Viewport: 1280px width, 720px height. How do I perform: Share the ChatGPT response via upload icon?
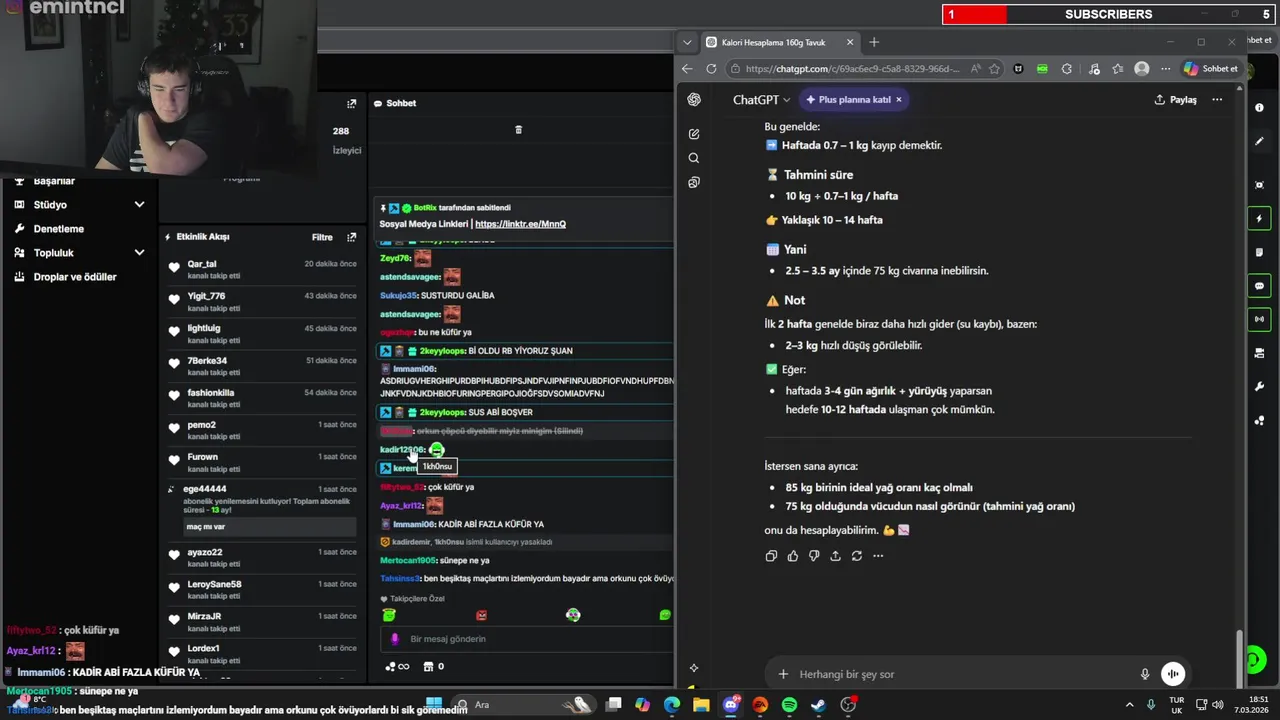click(836, 556)
